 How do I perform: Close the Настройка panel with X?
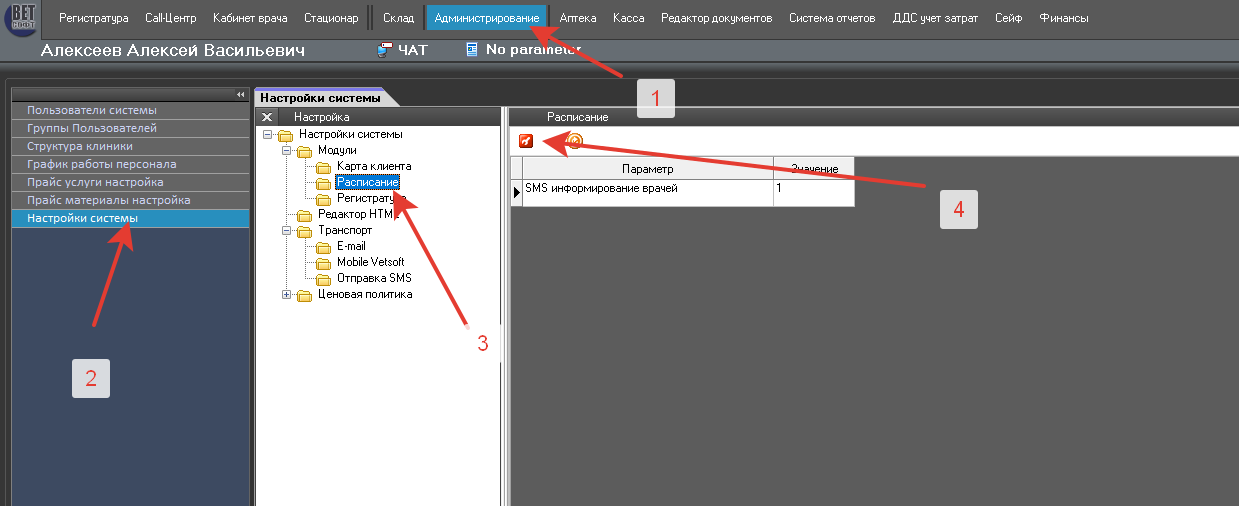tap(266, 118)
